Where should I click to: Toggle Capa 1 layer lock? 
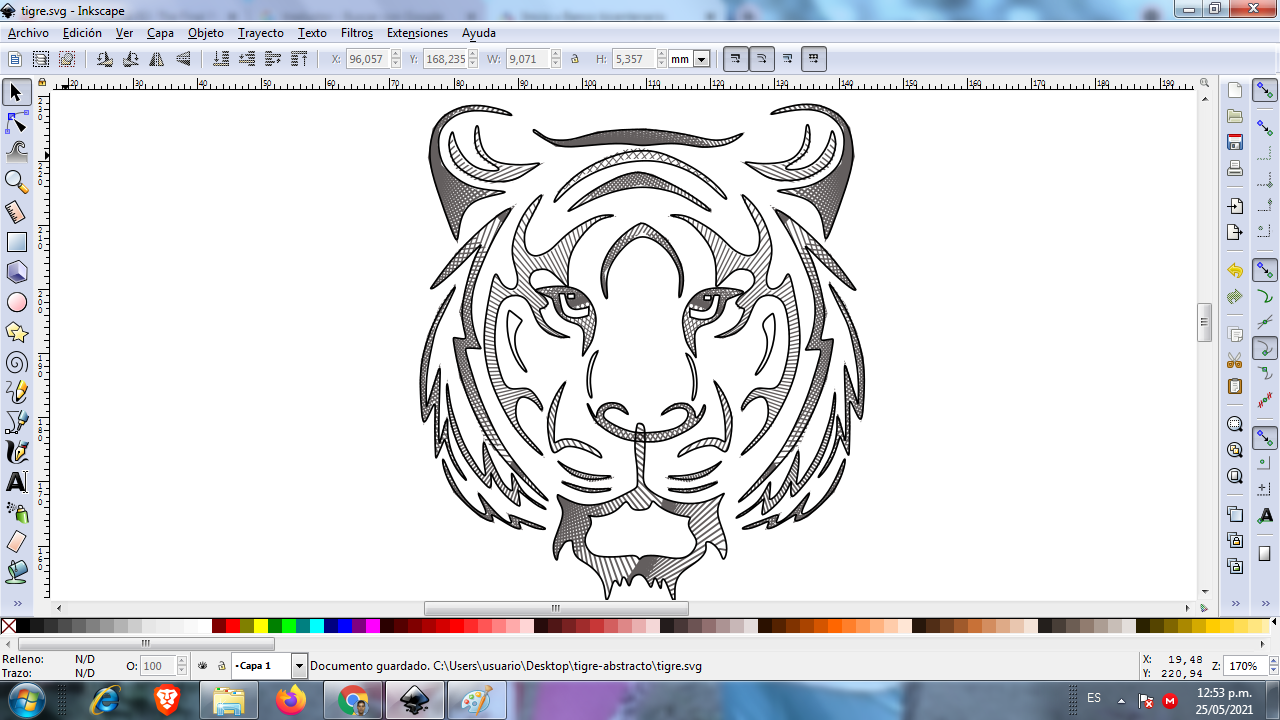[x=221, y=665]
